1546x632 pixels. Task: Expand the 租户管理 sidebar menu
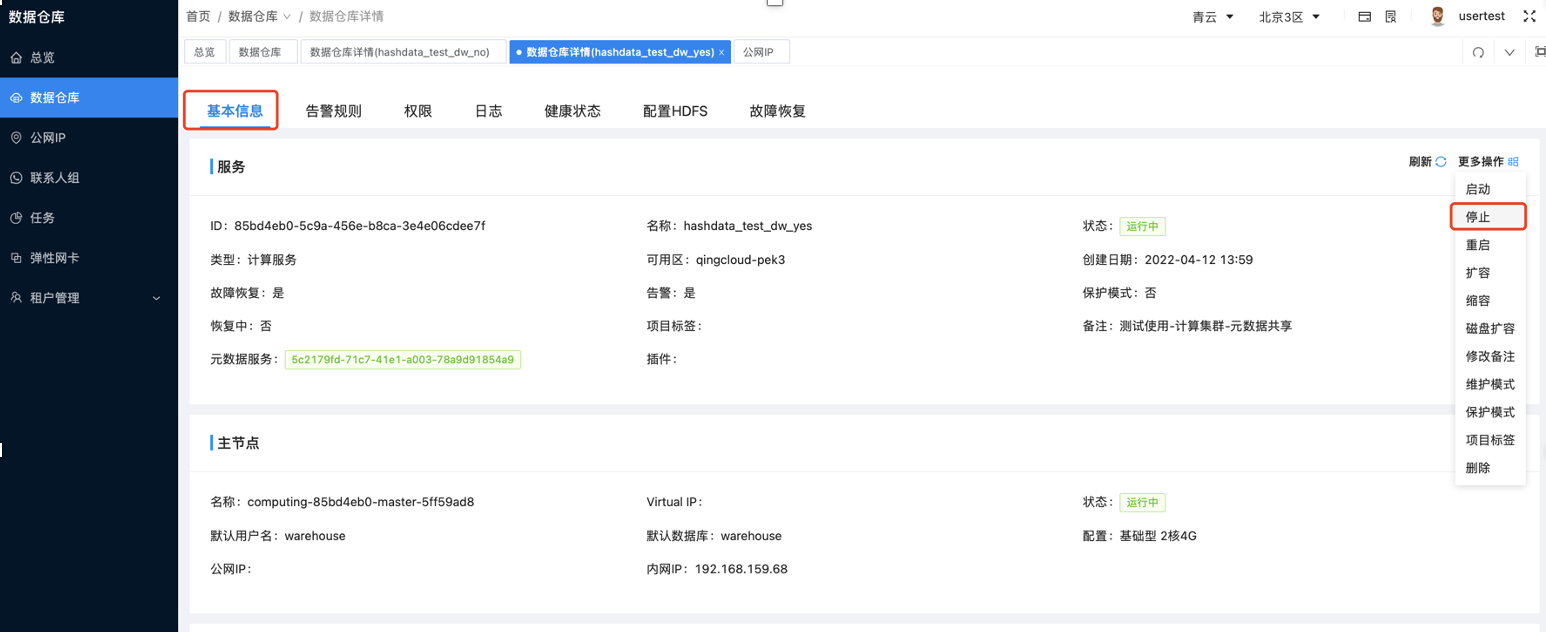click(60, 298)
